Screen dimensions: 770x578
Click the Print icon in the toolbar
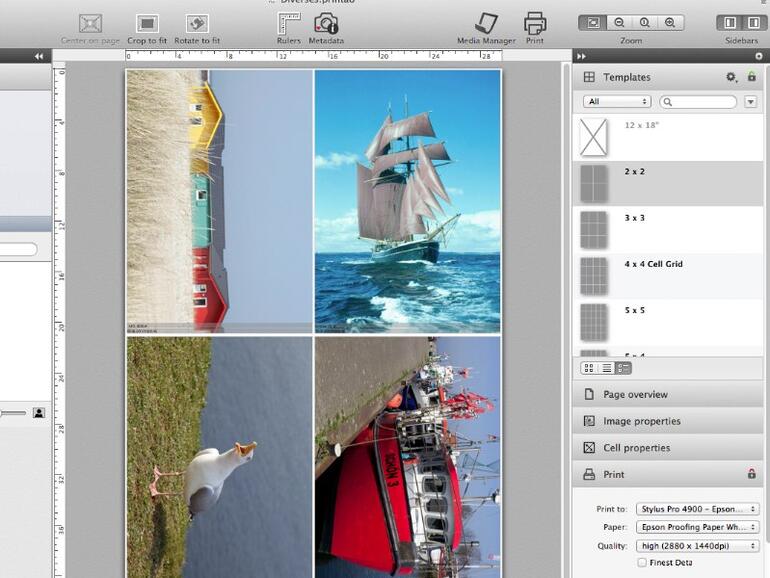pos(535,23)
